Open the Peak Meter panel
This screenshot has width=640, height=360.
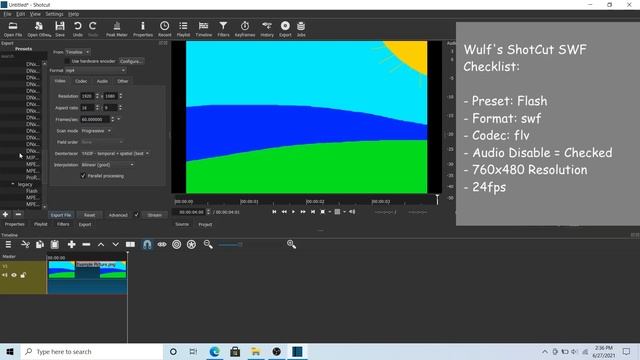click(117, 29)
